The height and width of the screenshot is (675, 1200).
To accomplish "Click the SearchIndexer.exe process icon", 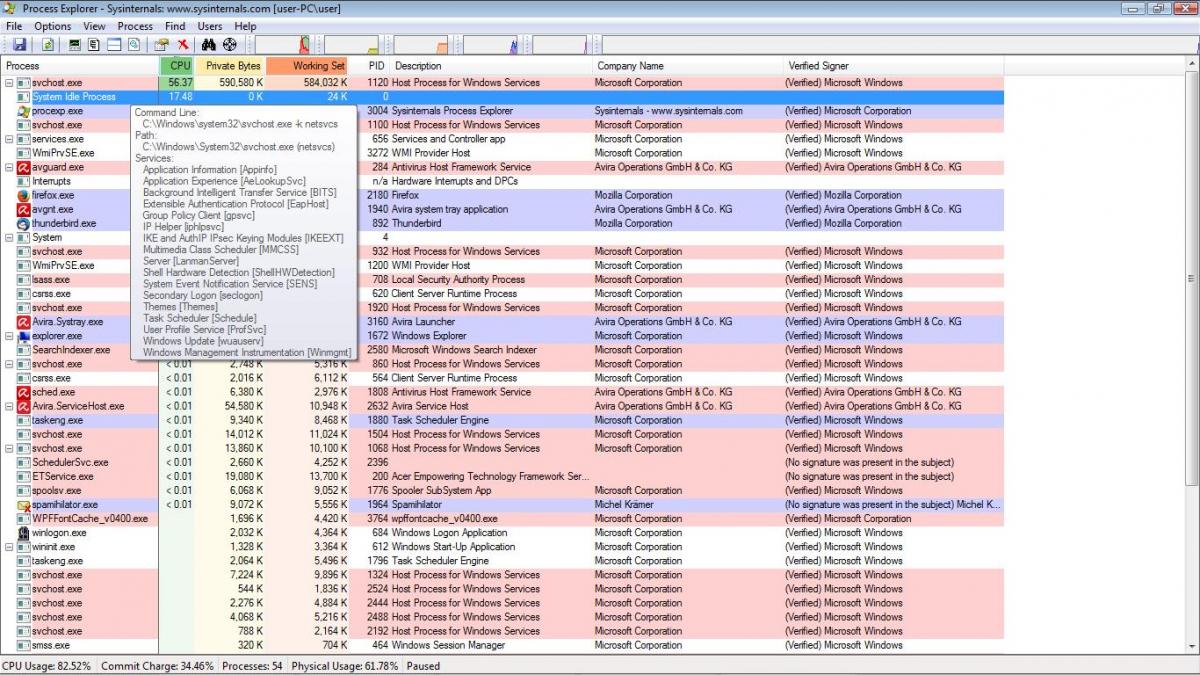I will [24, 350].
